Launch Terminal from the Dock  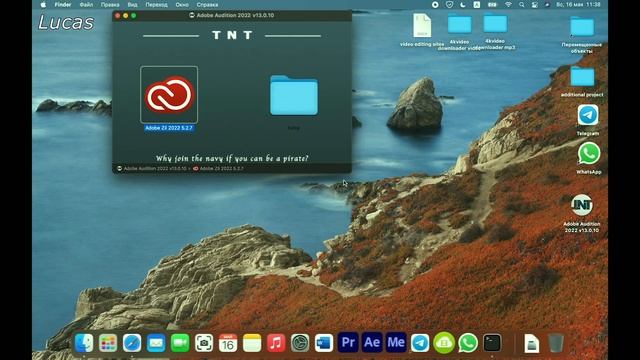tap(492, 343)
